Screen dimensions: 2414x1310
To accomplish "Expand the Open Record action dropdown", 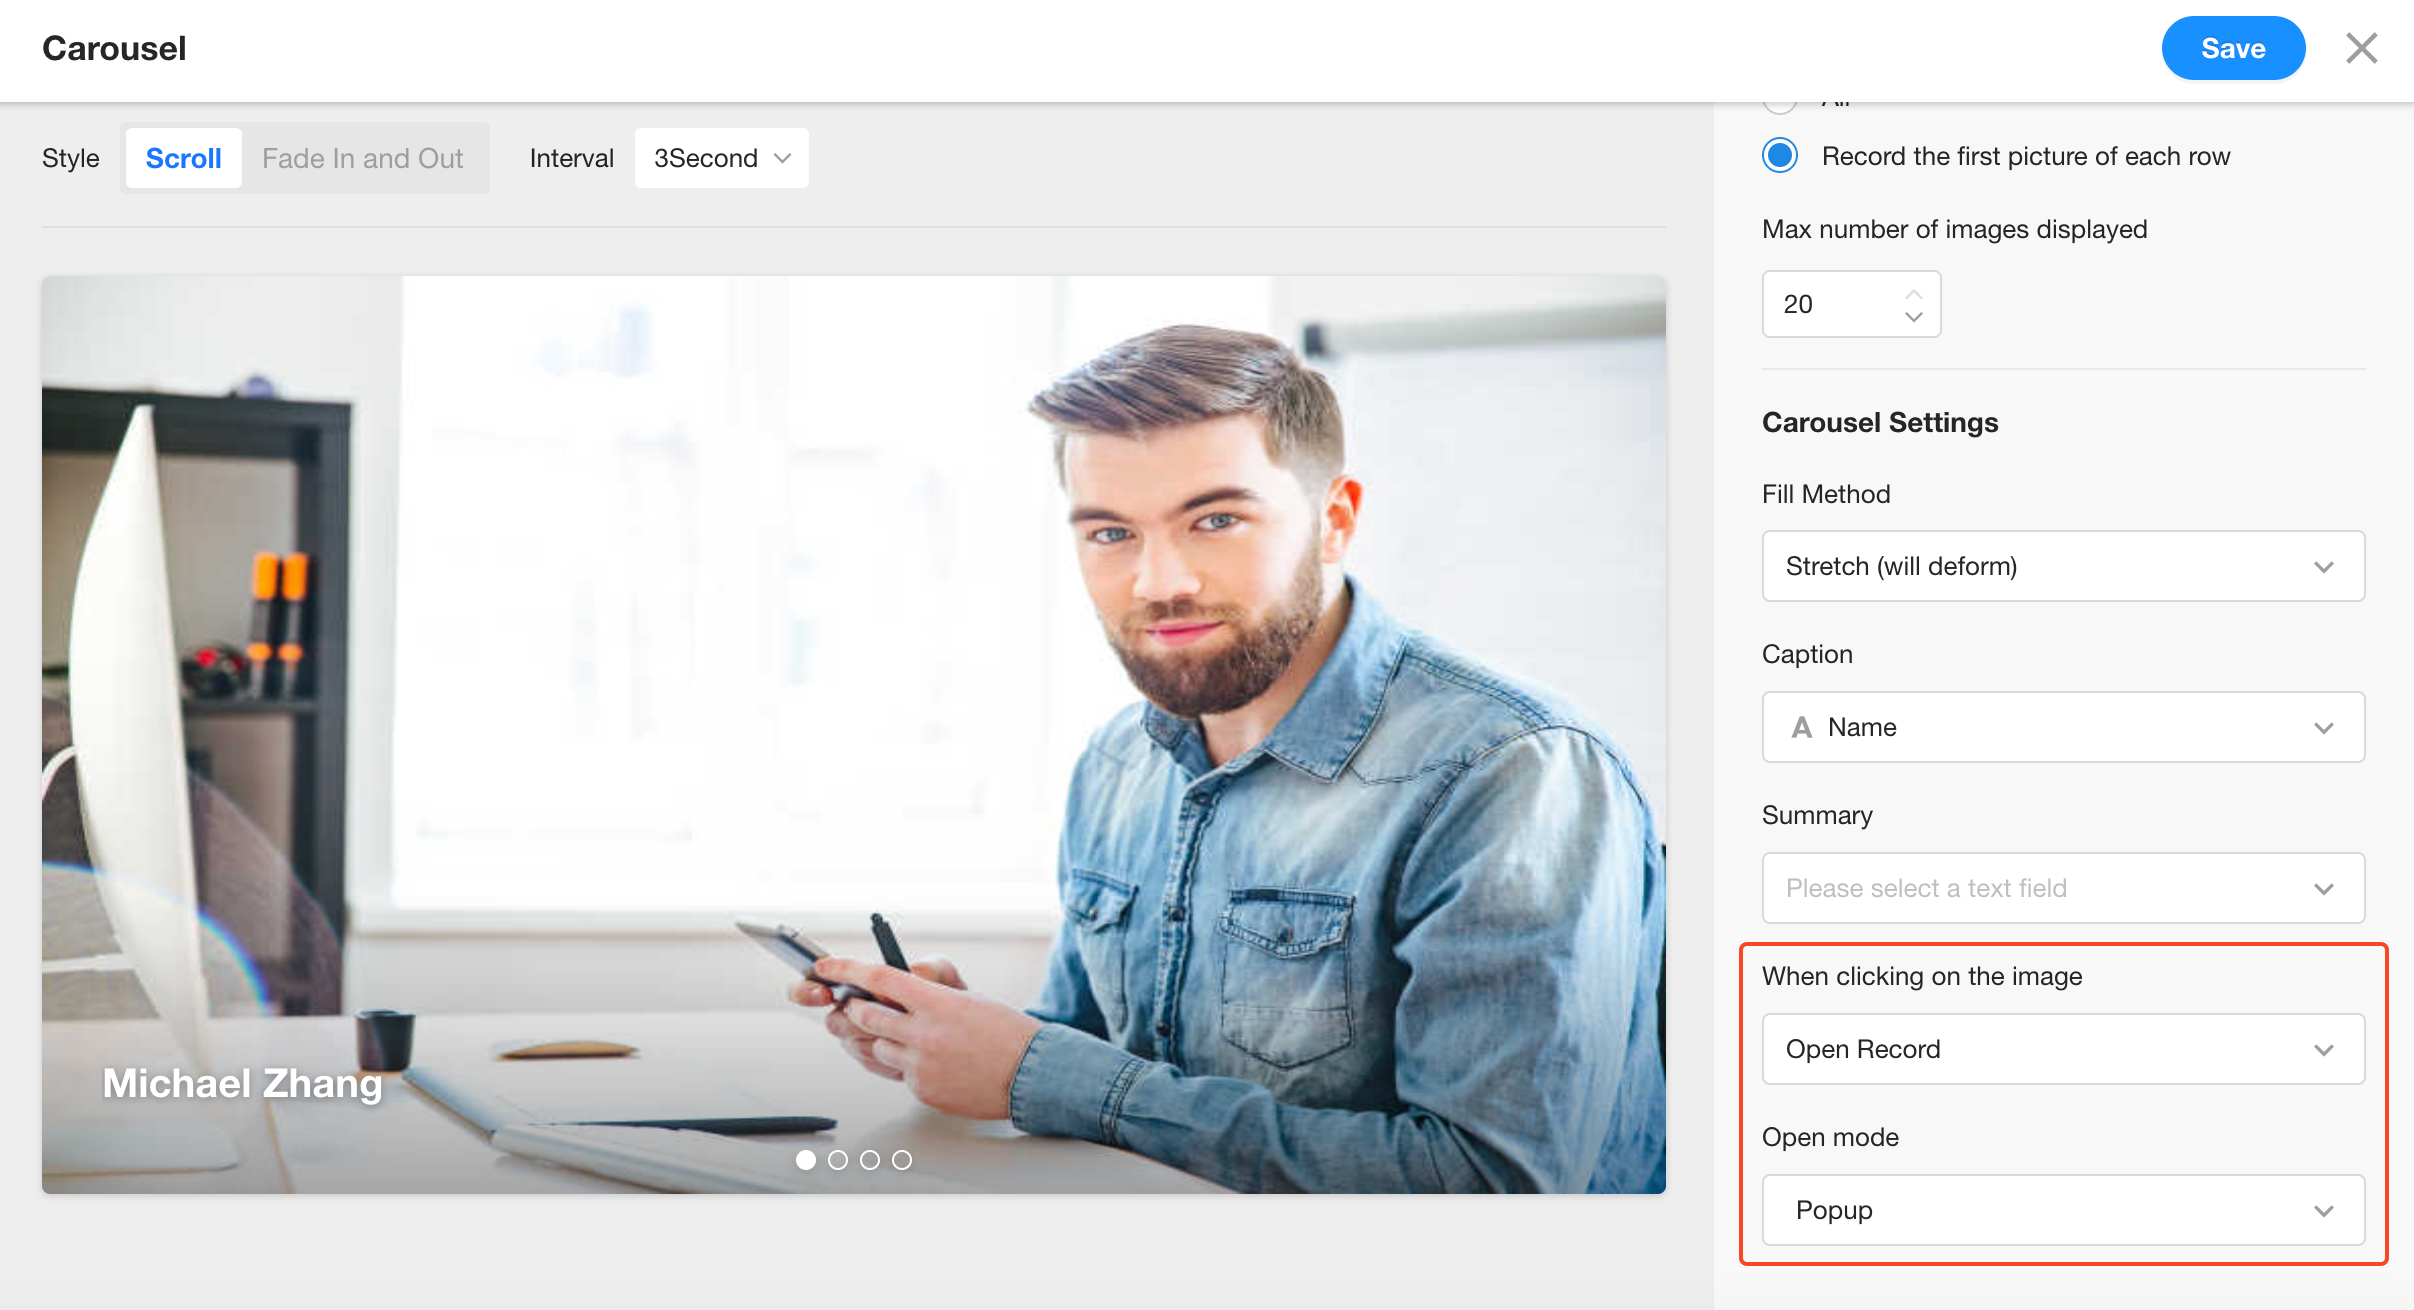I will [x=2062, y=1049].
